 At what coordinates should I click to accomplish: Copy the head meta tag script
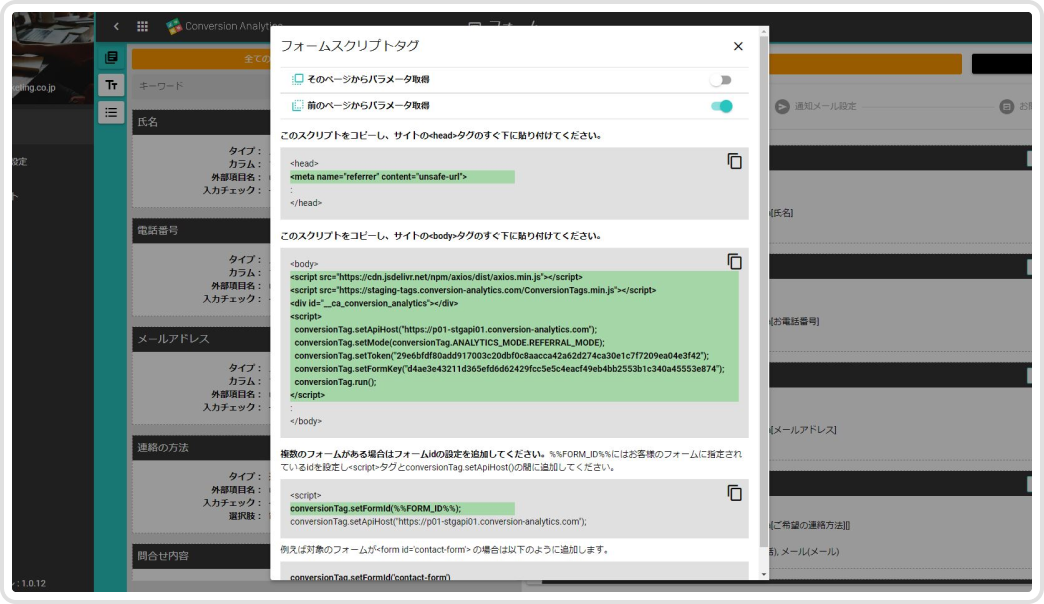(734, 162)
